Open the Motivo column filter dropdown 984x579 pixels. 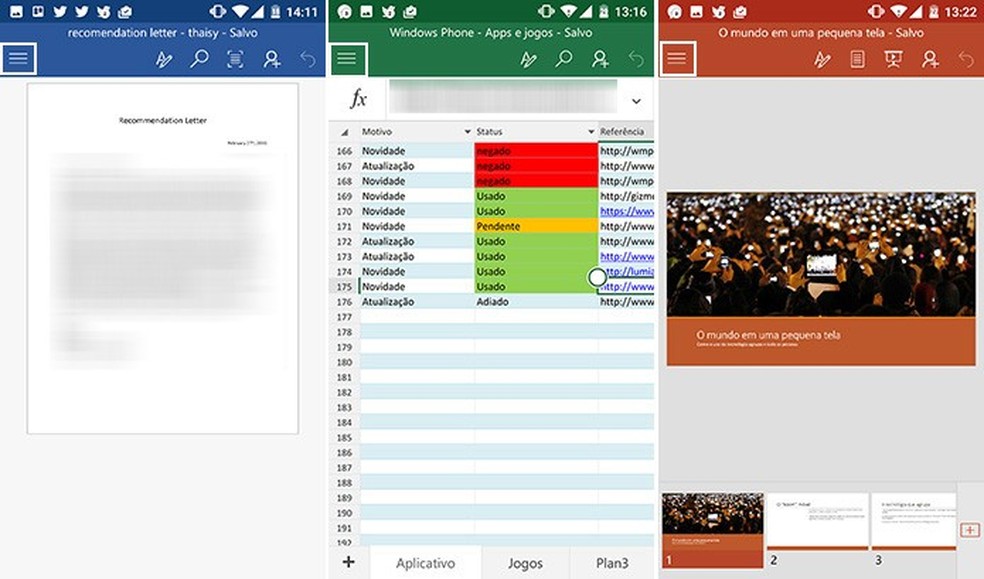(x=468, y=132)
